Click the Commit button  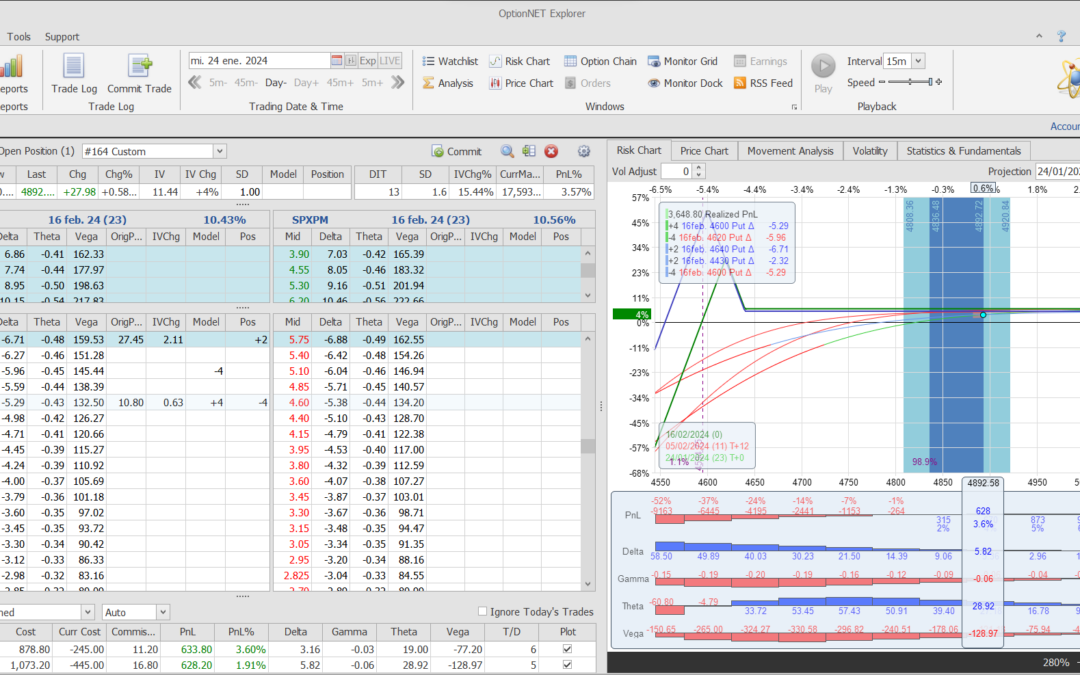coord(456,151)
